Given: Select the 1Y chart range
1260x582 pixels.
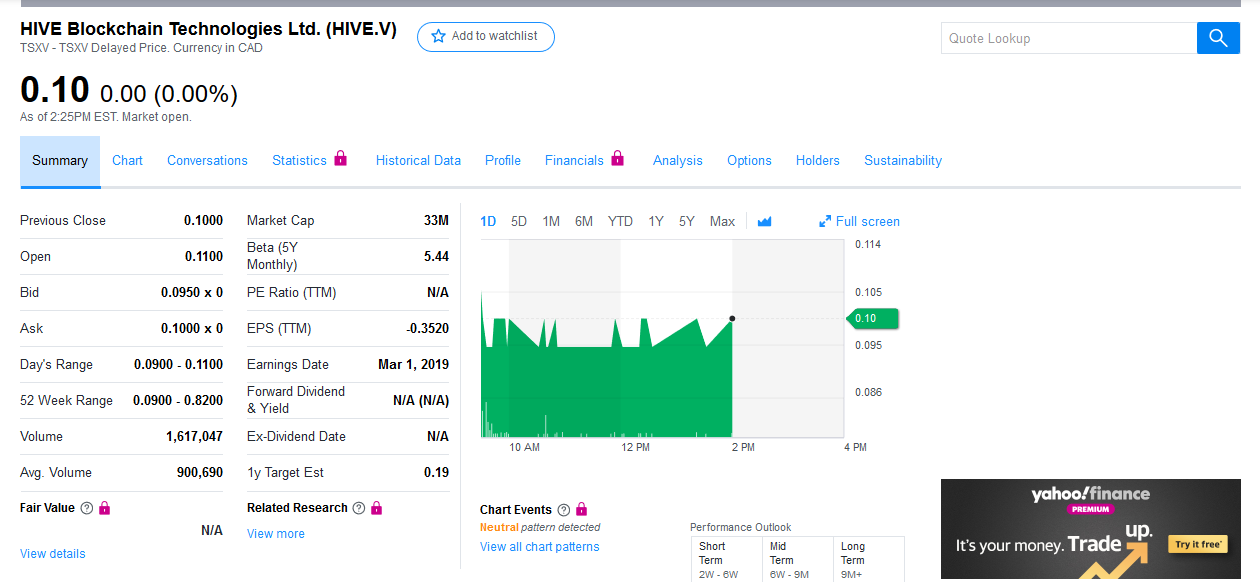Looking at the screenshot, I should coord(656,221).
